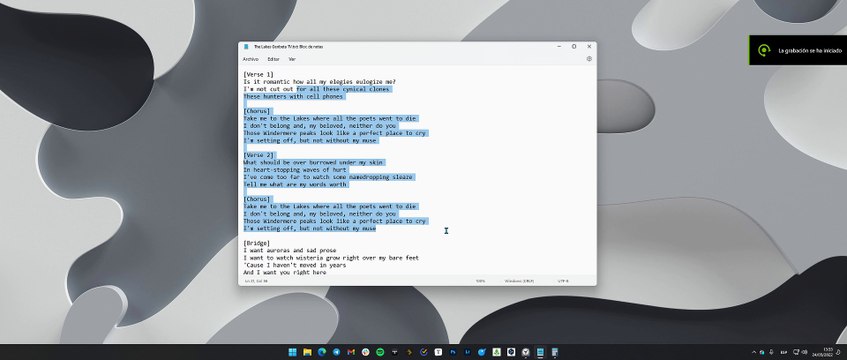The height and width of the screenshot is (360, 847).
Task: Show hidden system tray icons
Action: [754, 352]
